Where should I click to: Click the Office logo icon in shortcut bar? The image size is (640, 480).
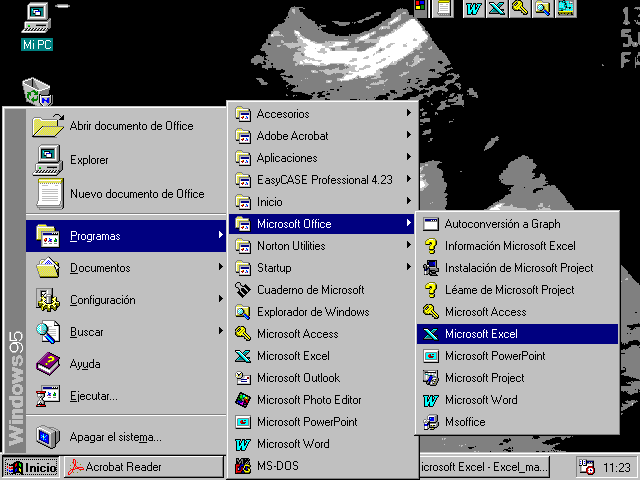(x=420, y=7)
